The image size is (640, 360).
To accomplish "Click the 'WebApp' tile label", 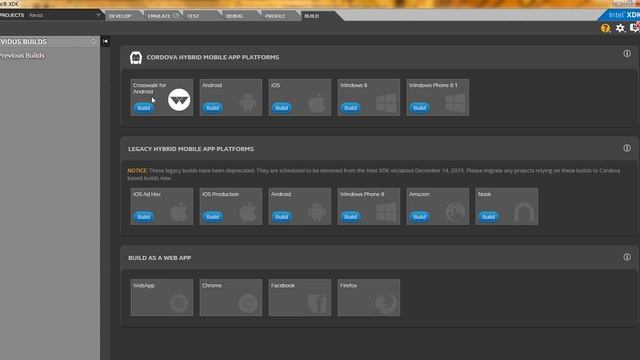I will pyautogui.click(x=144, y=285).
